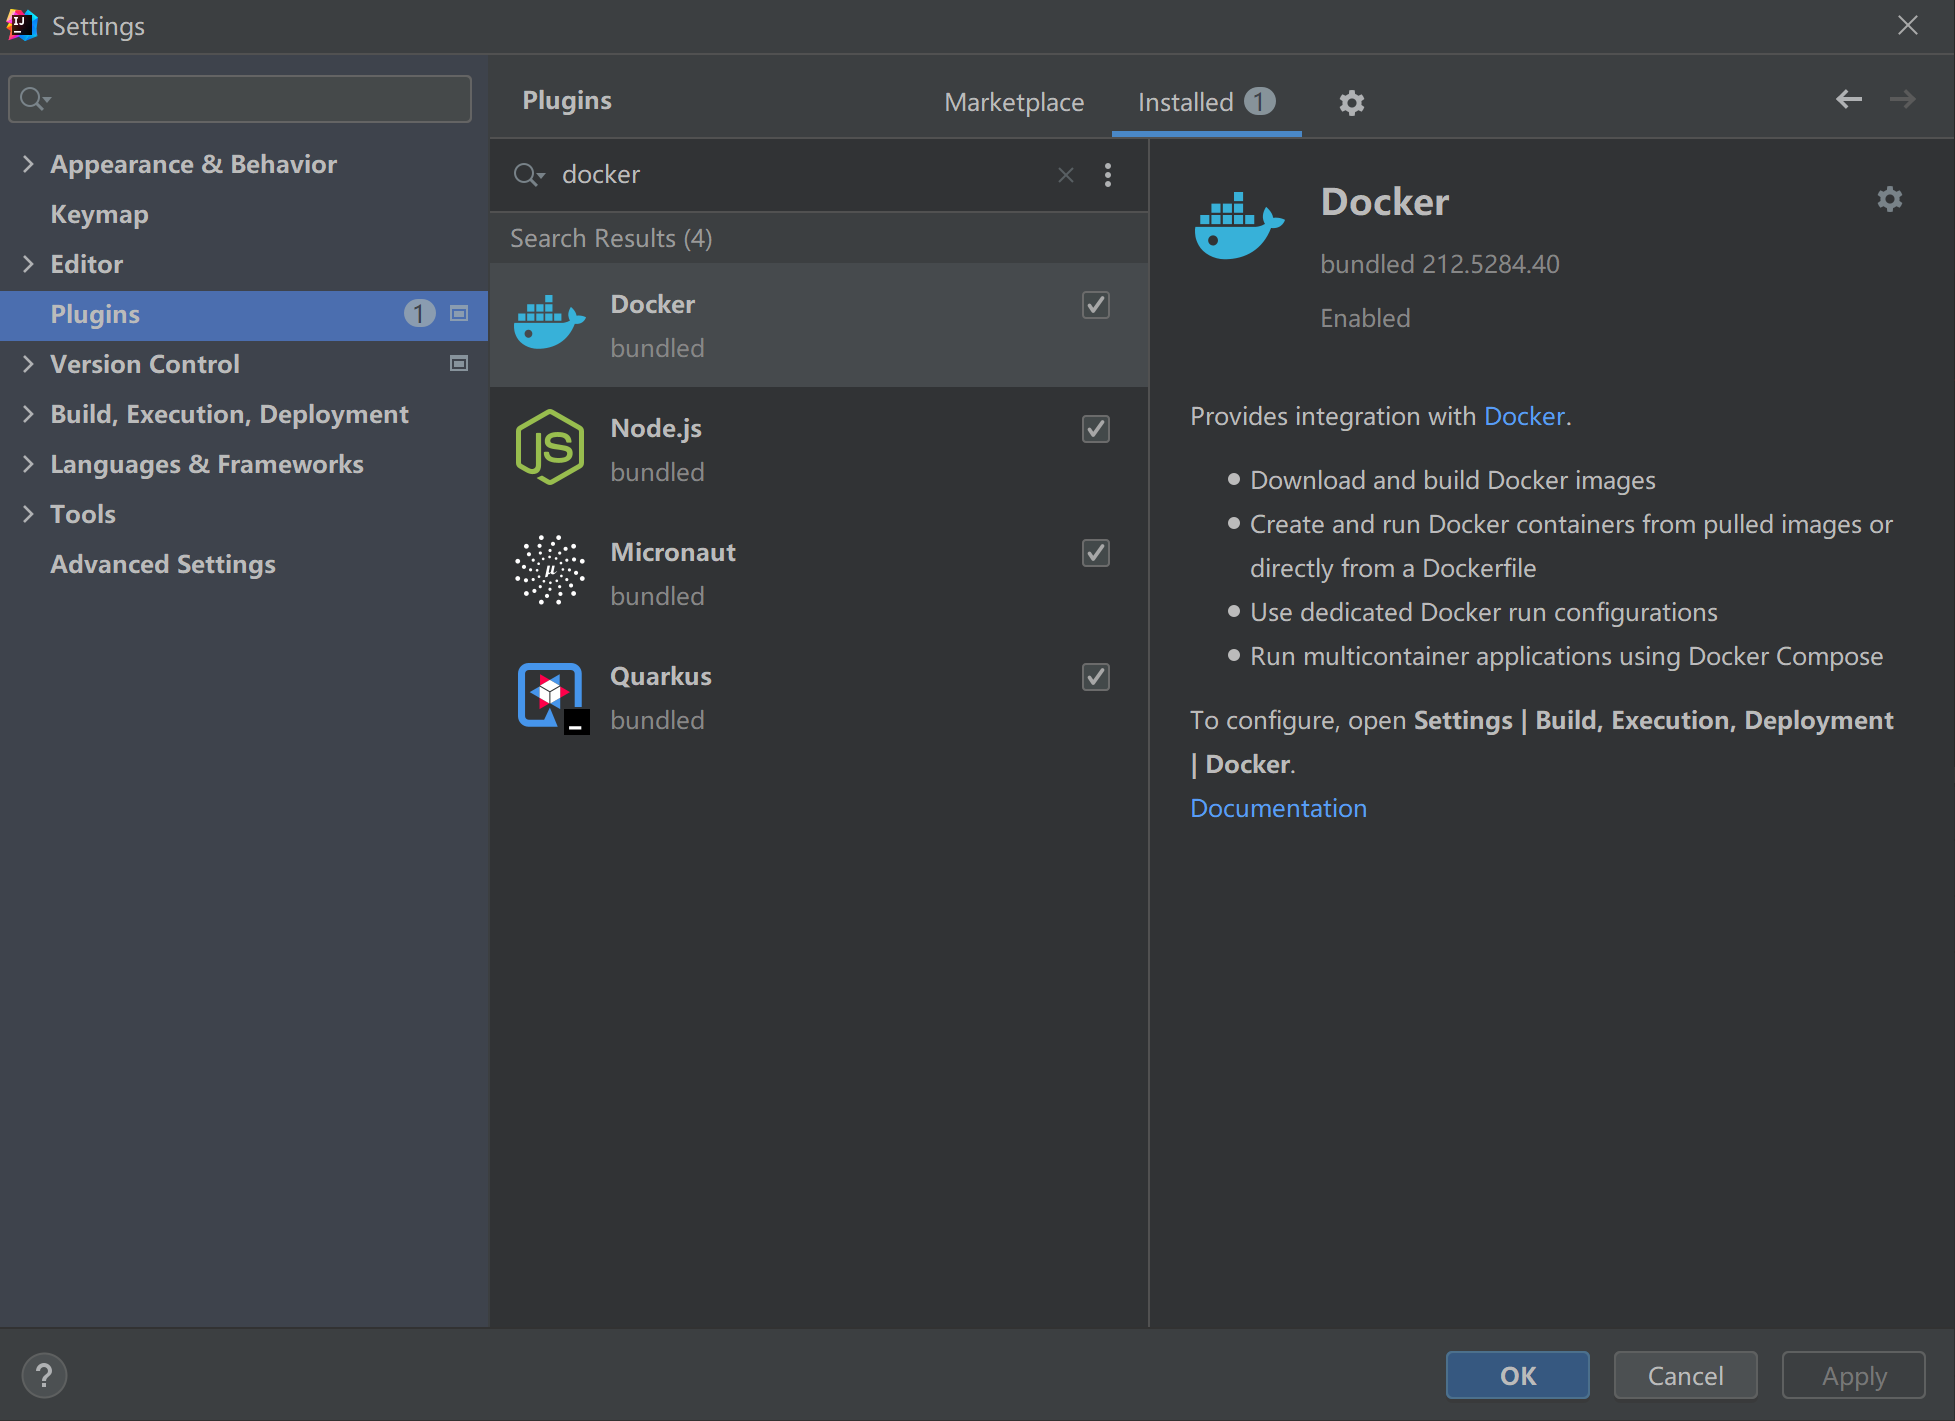The image size is (1955, 1421).
Task: Click the Docker whale icon in results list
Action: (x=549, y=324)
